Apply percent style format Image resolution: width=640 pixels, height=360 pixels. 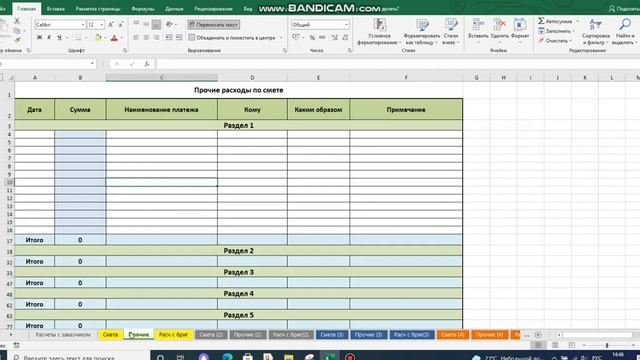312,38
